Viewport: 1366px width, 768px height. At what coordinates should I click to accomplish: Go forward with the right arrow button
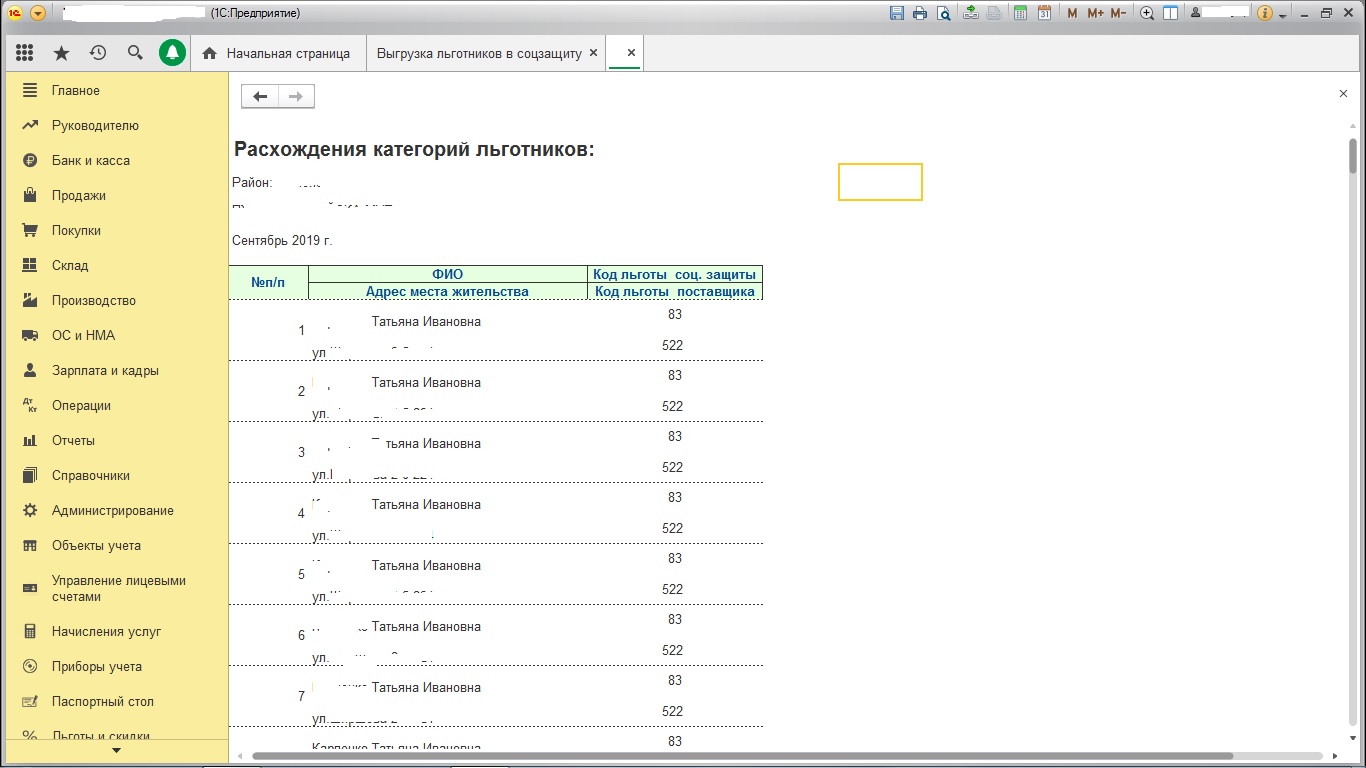click(296, 96)
